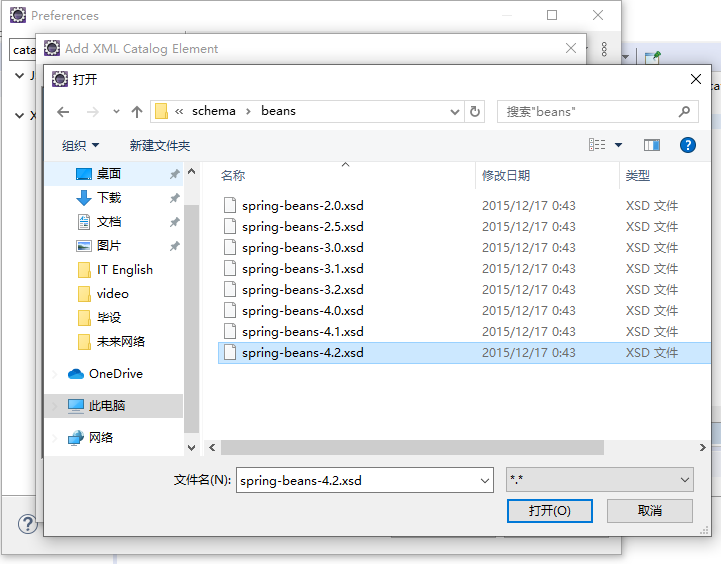Viewport: 721px width, 564px height.
Task: Go back with the left arrow
Action: 63,112
